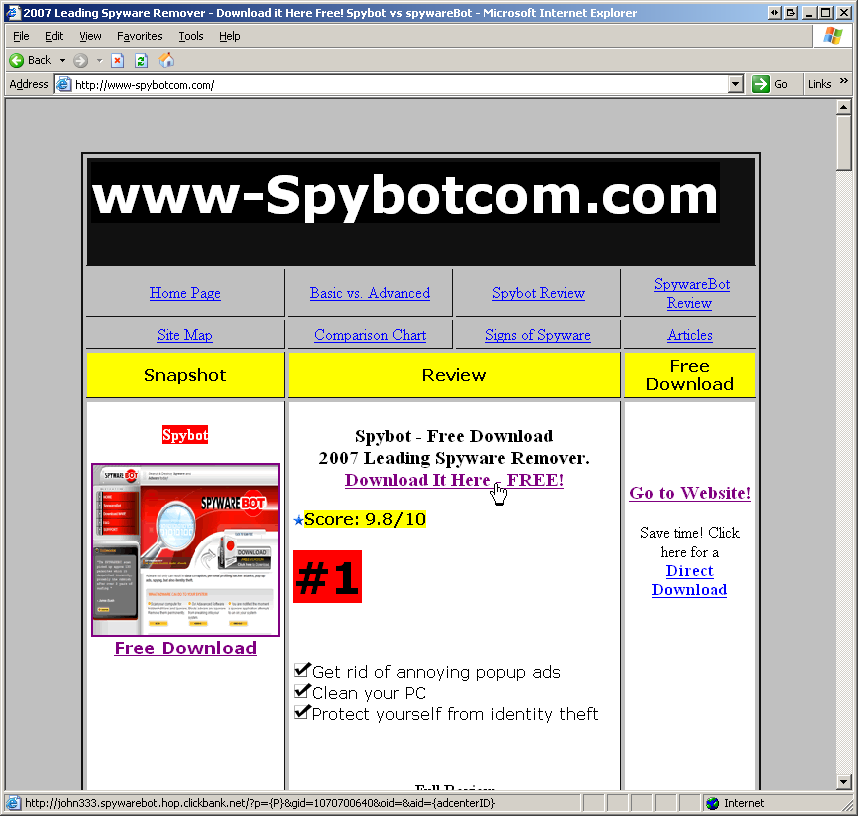
Task: Click the IE icon in title bar
Action: coord(13,12)
